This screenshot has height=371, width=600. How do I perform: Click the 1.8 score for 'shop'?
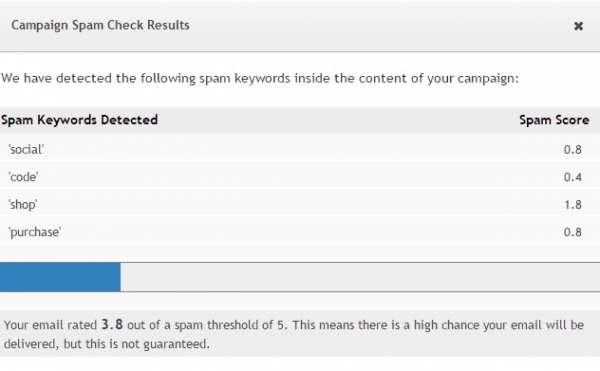tap(572, 205)
